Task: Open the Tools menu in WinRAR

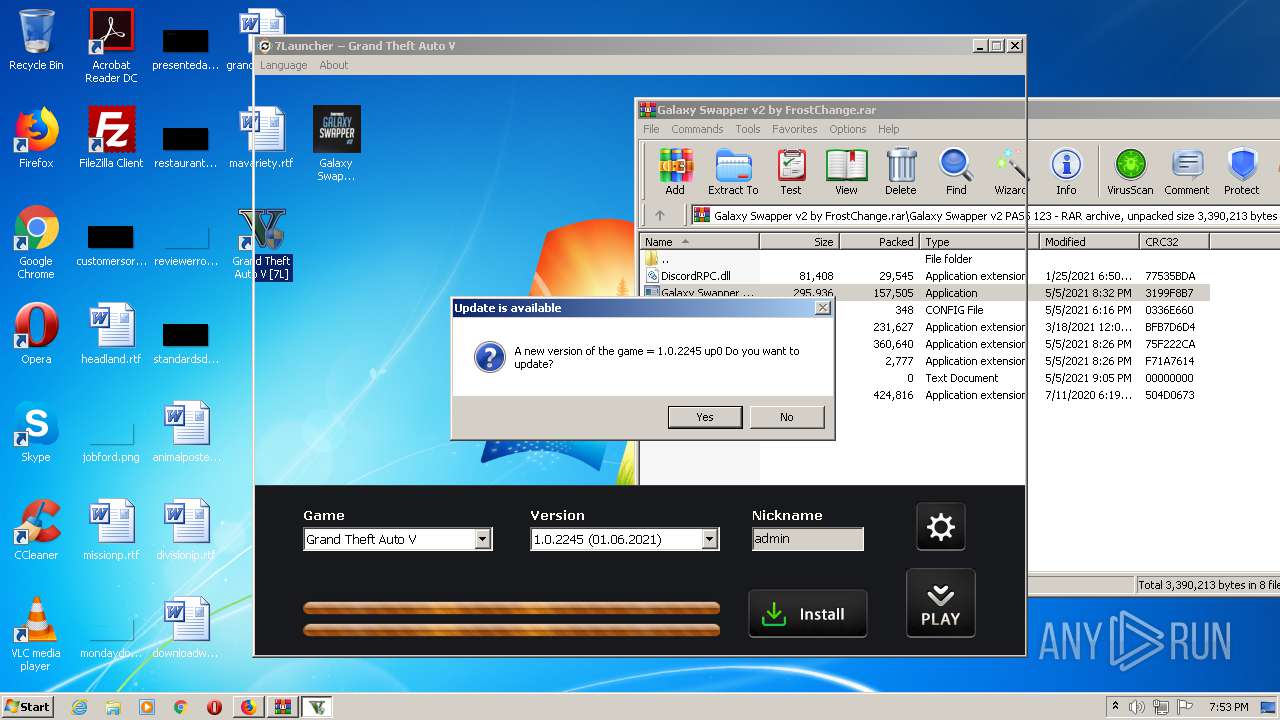Action: coord(748,129)
